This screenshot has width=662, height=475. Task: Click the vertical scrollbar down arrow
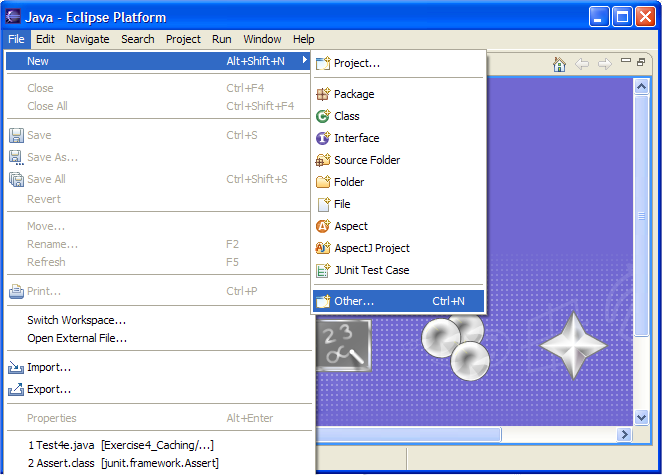[x=643, y=416]
